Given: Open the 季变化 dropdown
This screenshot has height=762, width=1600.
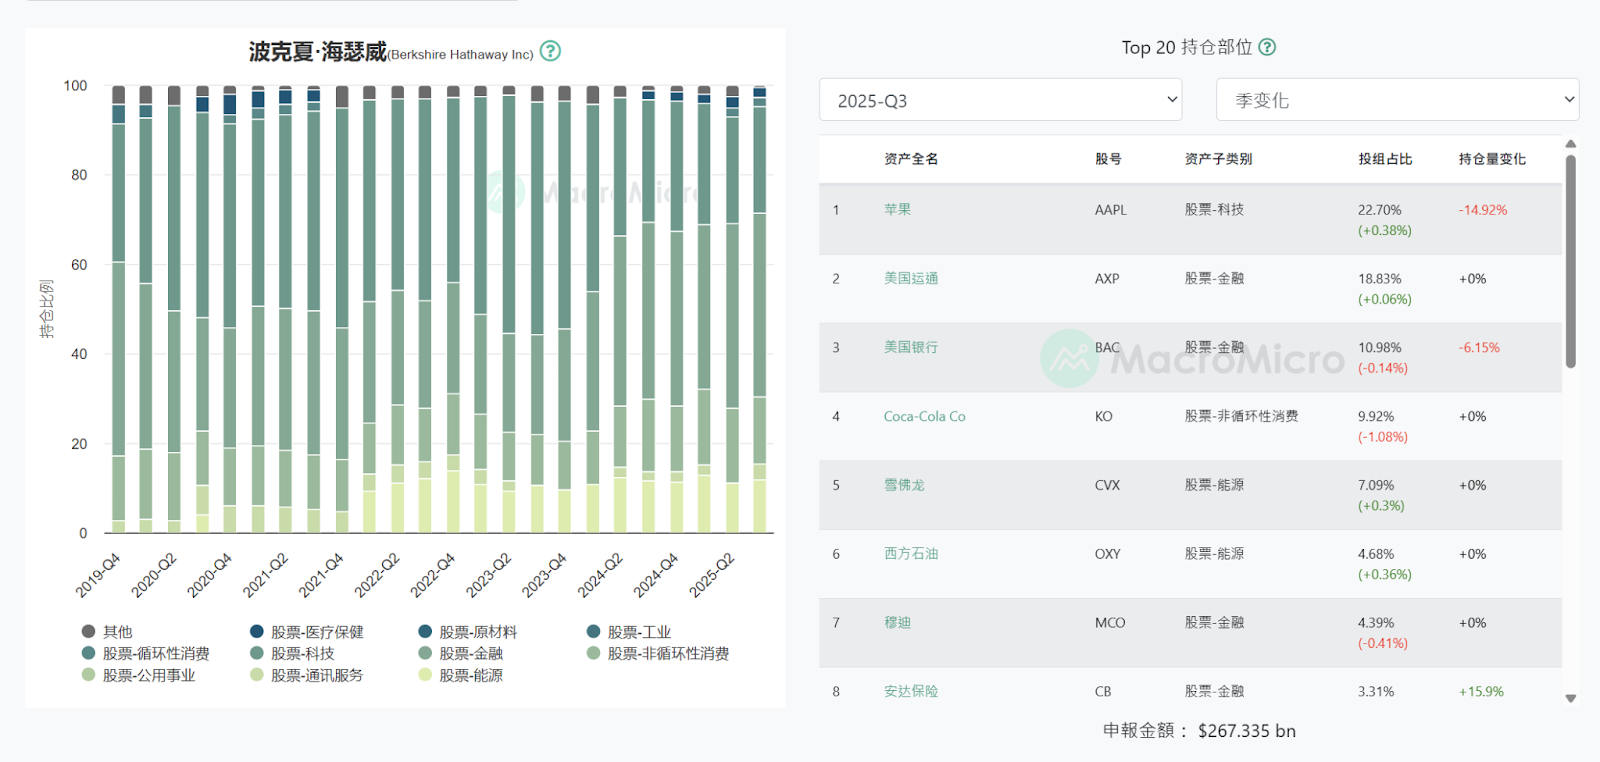Looking at the screenshot, I should [1397, 100].
